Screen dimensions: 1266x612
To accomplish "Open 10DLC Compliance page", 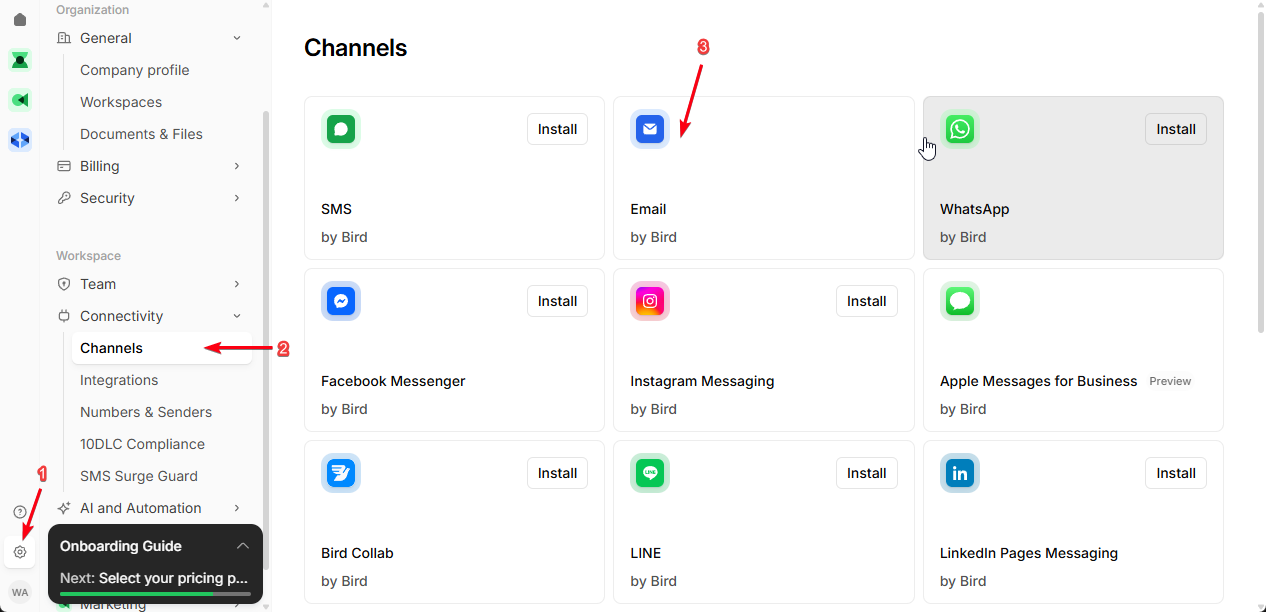I will click(x=142, y=444).
